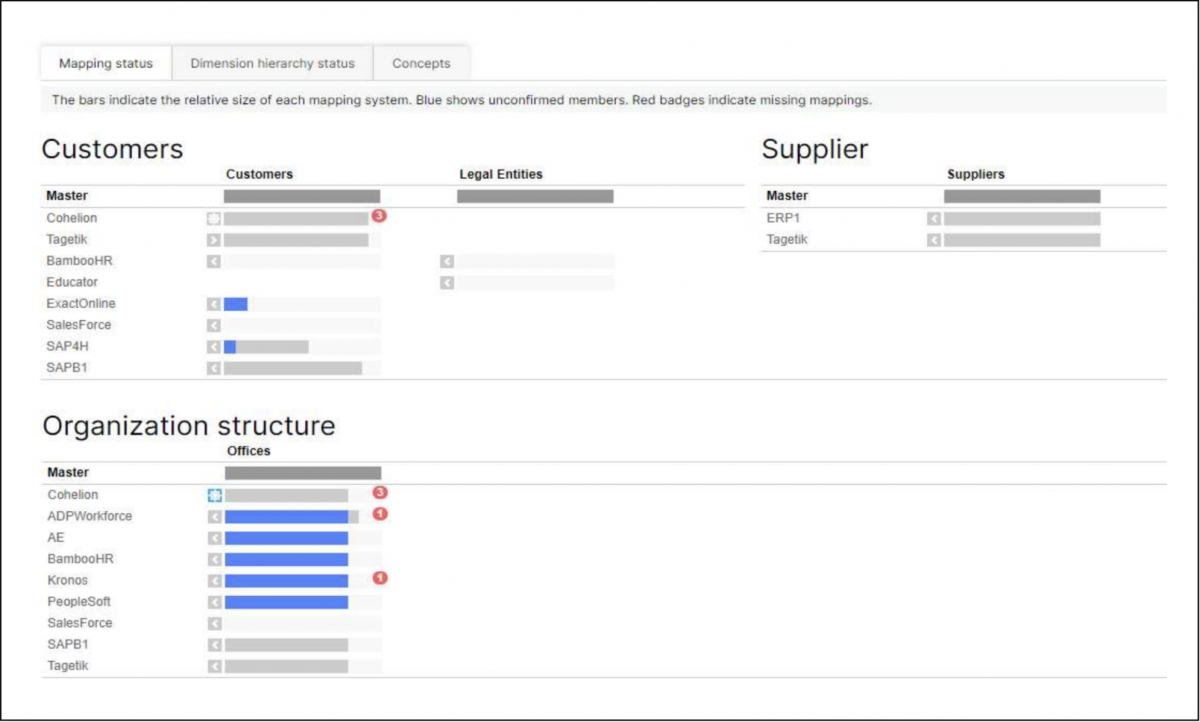Click the arrow icon for SalesForce Customers
Screen dimensions: 1200x722
coord(214,325)
